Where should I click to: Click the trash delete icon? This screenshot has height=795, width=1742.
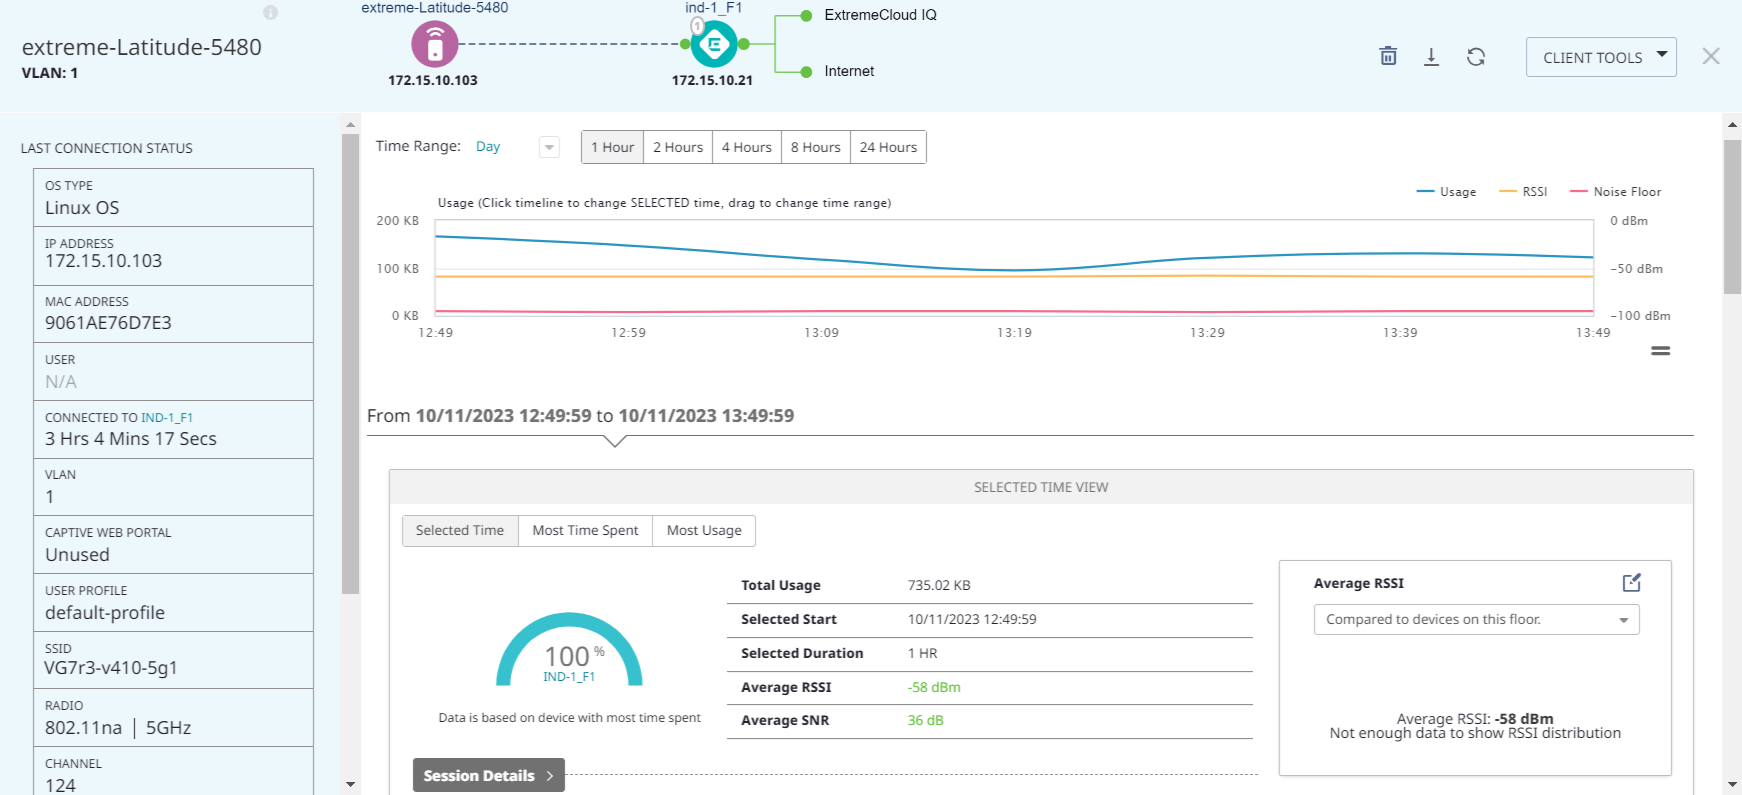point(1388,56)
